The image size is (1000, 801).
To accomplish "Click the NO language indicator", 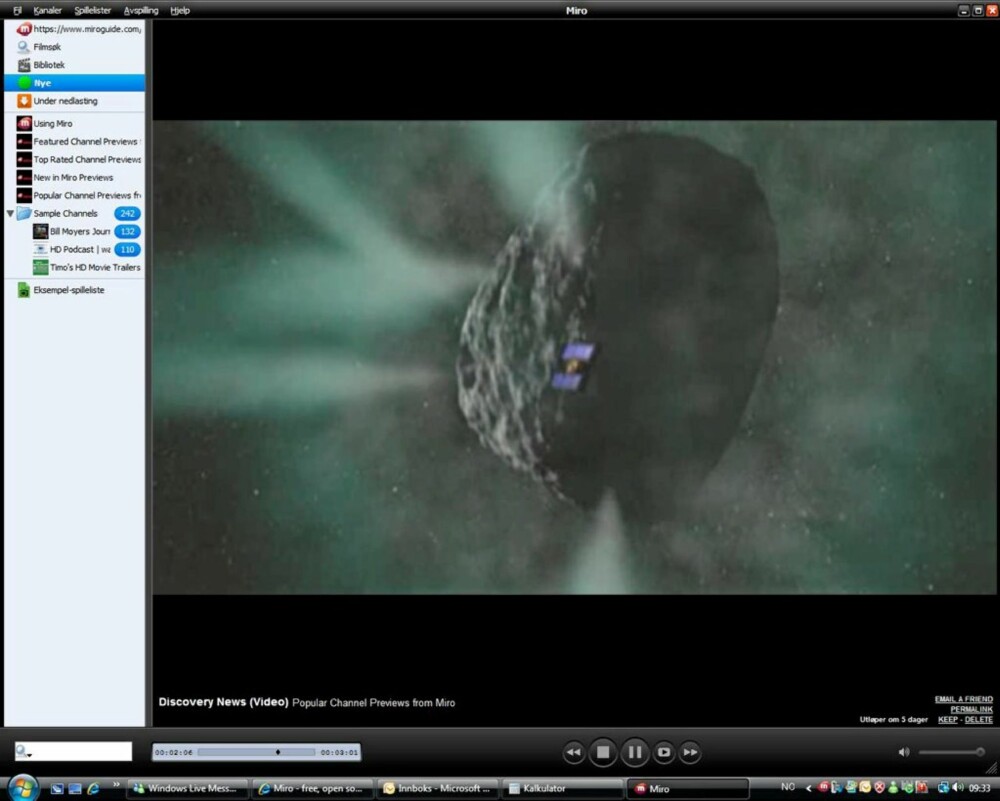I will 788,788.
